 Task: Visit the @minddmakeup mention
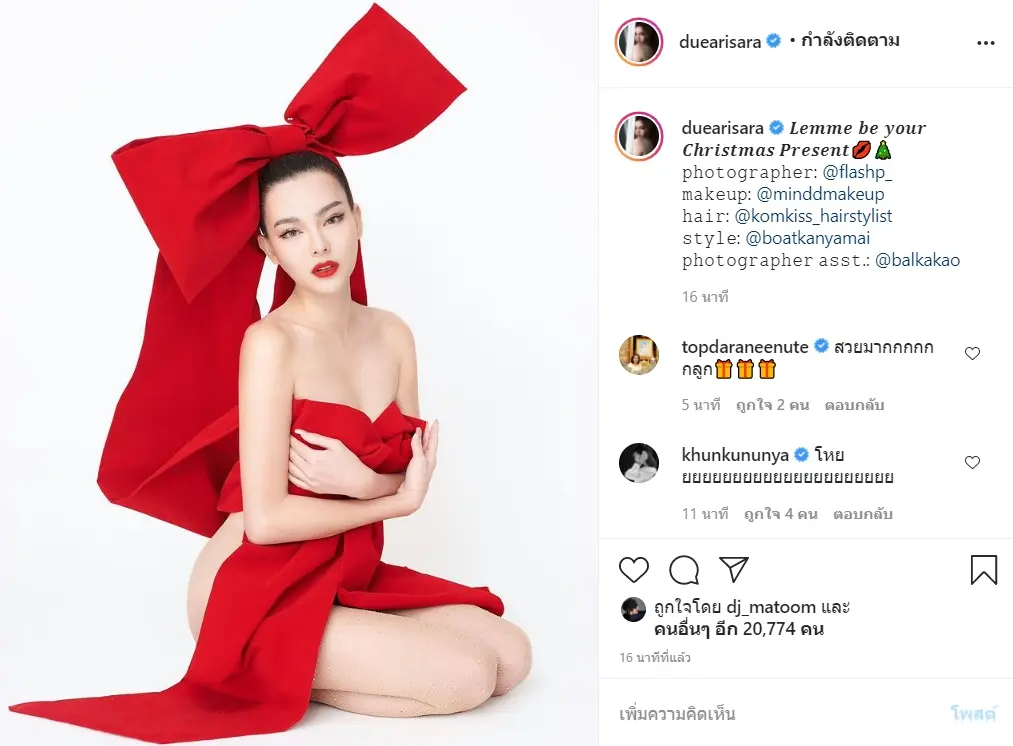coord(820,194)
